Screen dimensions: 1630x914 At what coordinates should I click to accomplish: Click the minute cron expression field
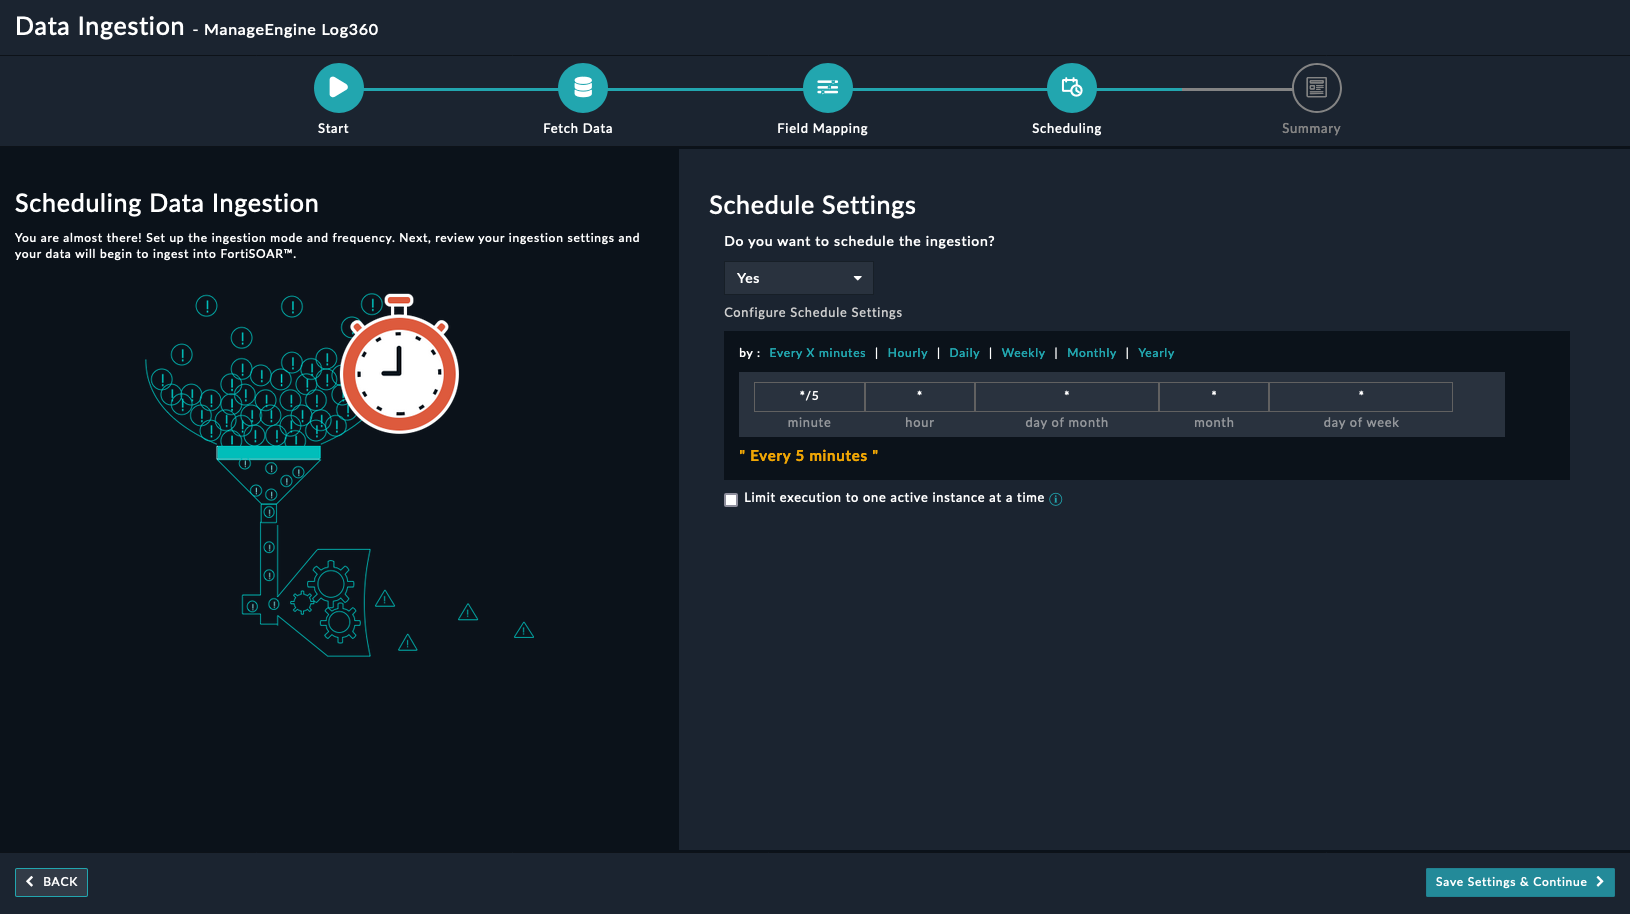pos(809,397)
